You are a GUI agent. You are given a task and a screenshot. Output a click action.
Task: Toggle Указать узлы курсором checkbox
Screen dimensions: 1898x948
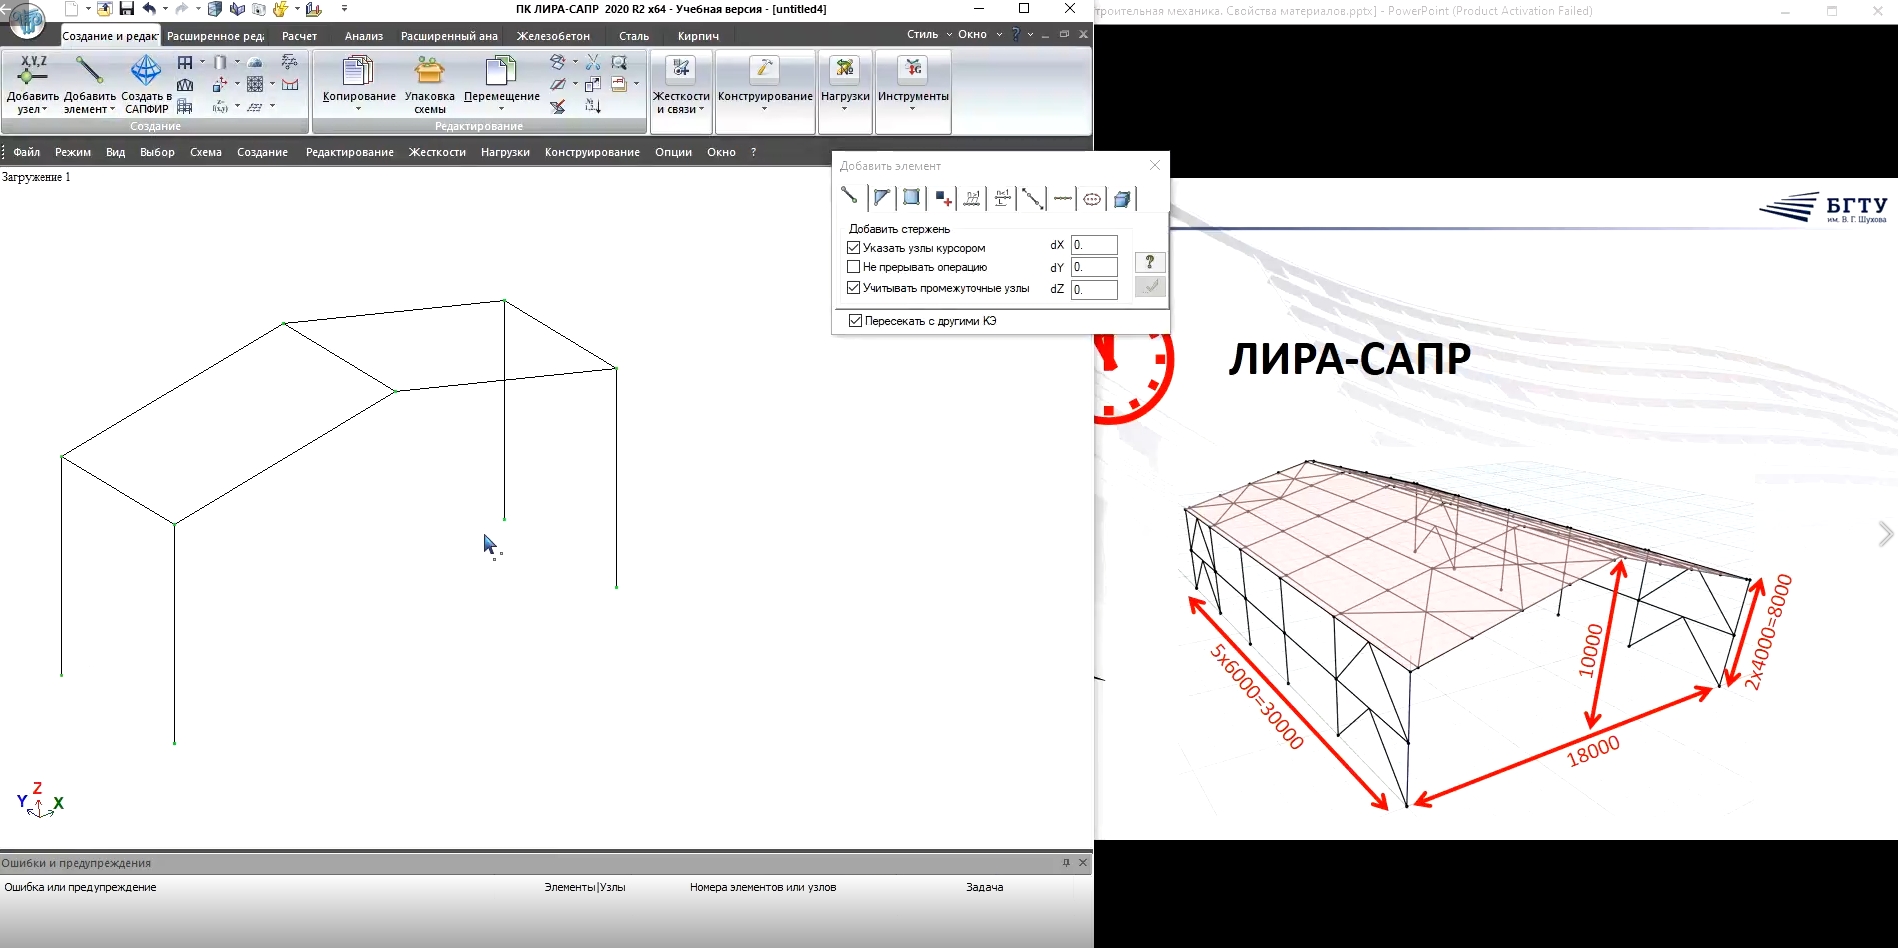(853, 247)
